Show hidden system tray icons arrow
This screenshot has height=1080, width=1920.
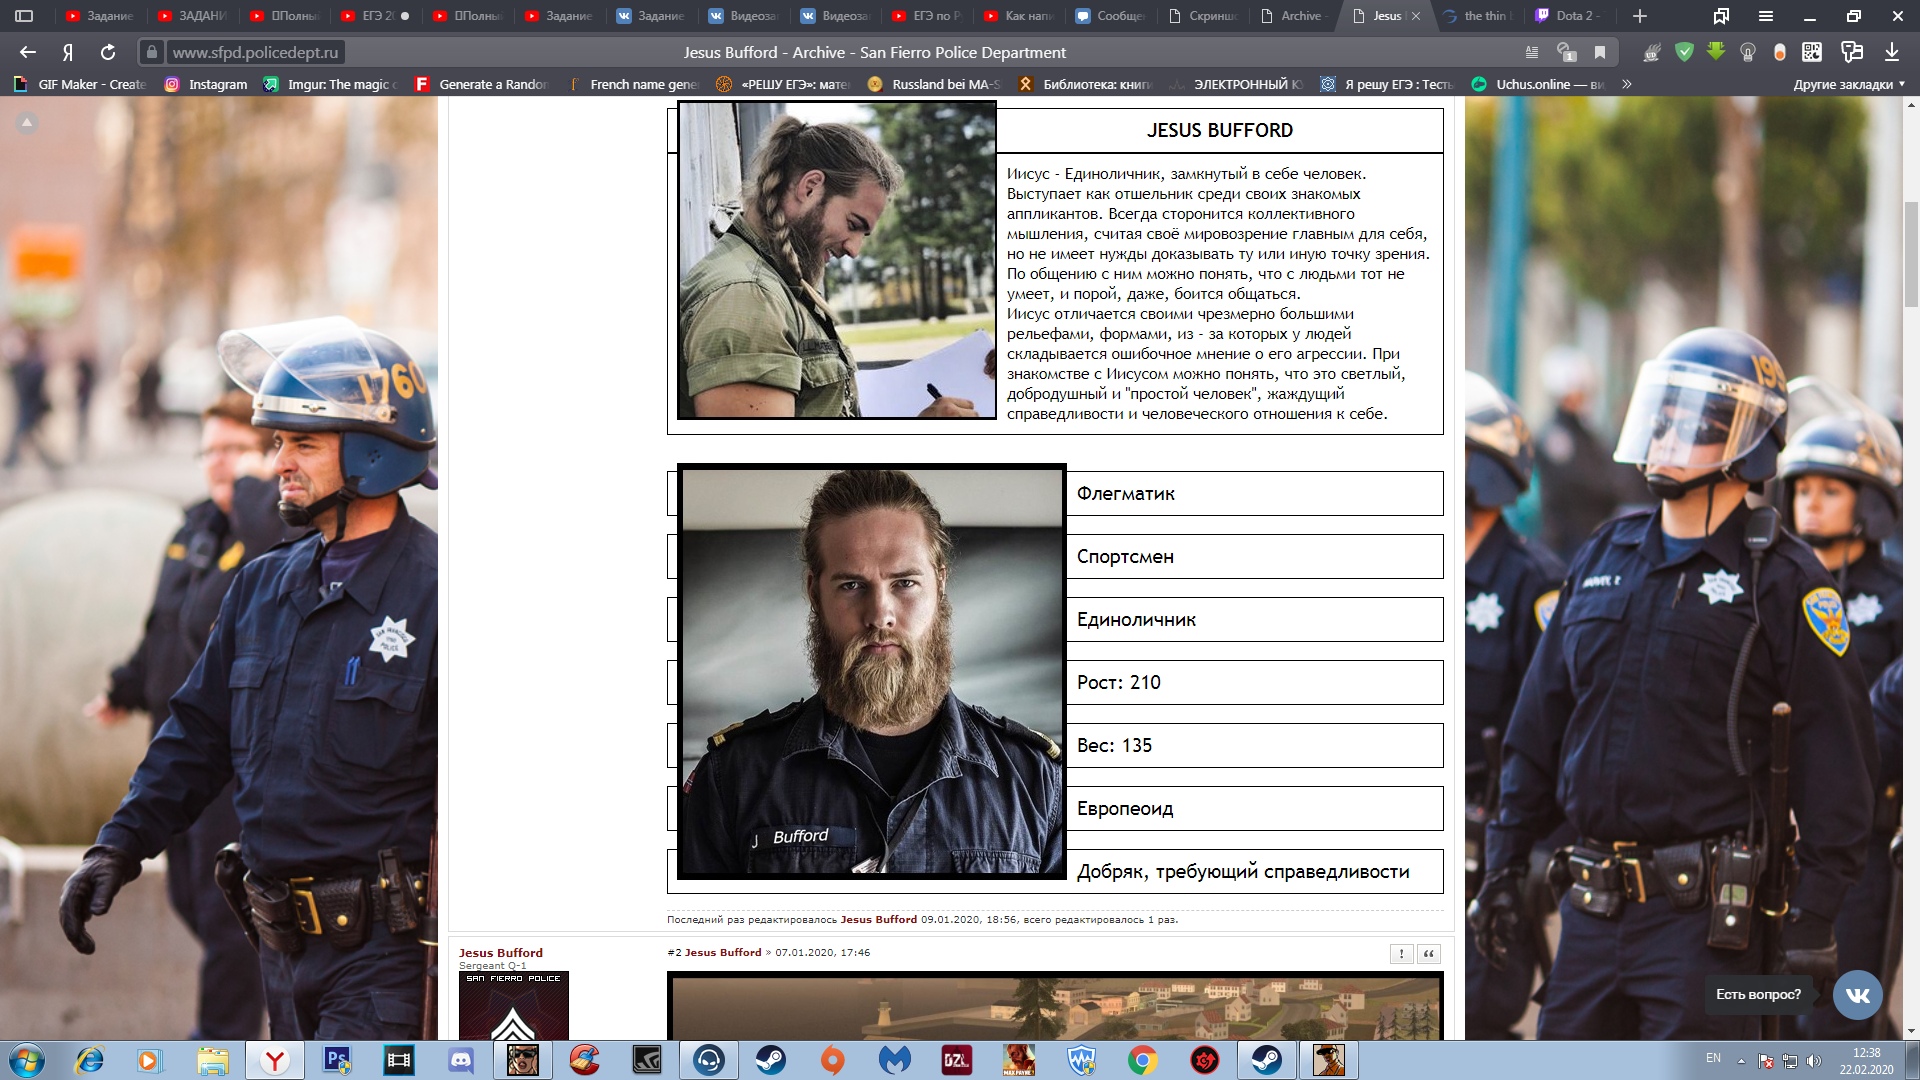tap(1741, 1060)
